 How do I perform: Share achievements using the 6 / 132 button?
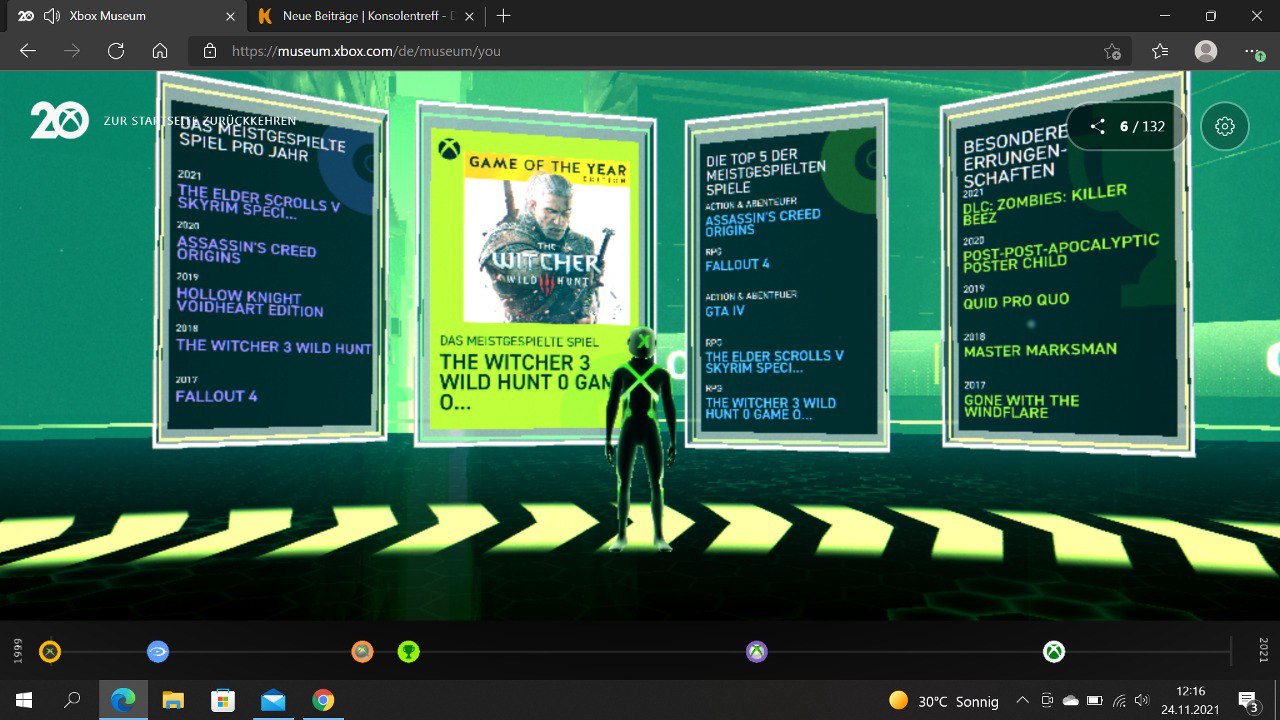coord(1127,126)
